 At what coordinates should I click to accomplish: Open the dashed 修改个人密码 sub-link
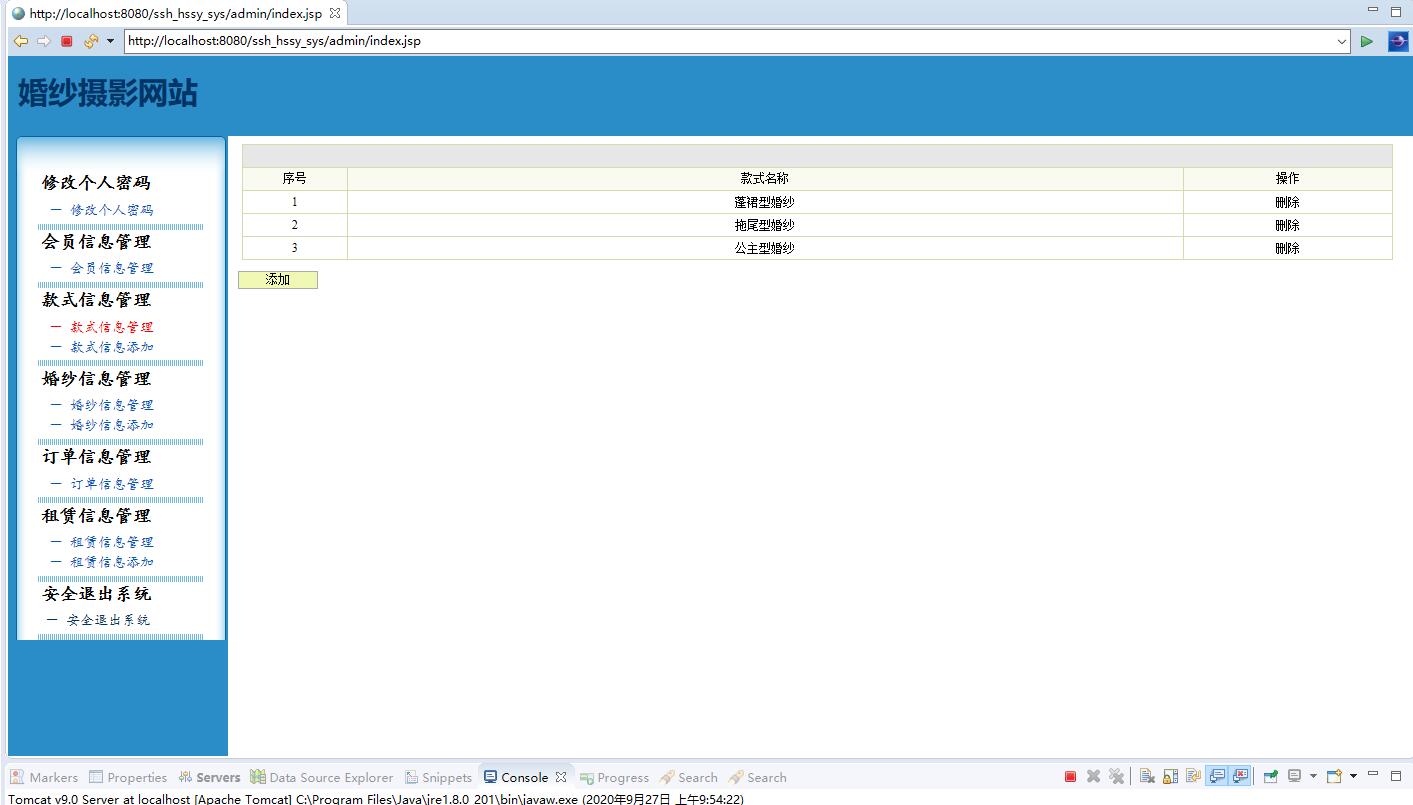pyautogui.click(x=112, y=210)
